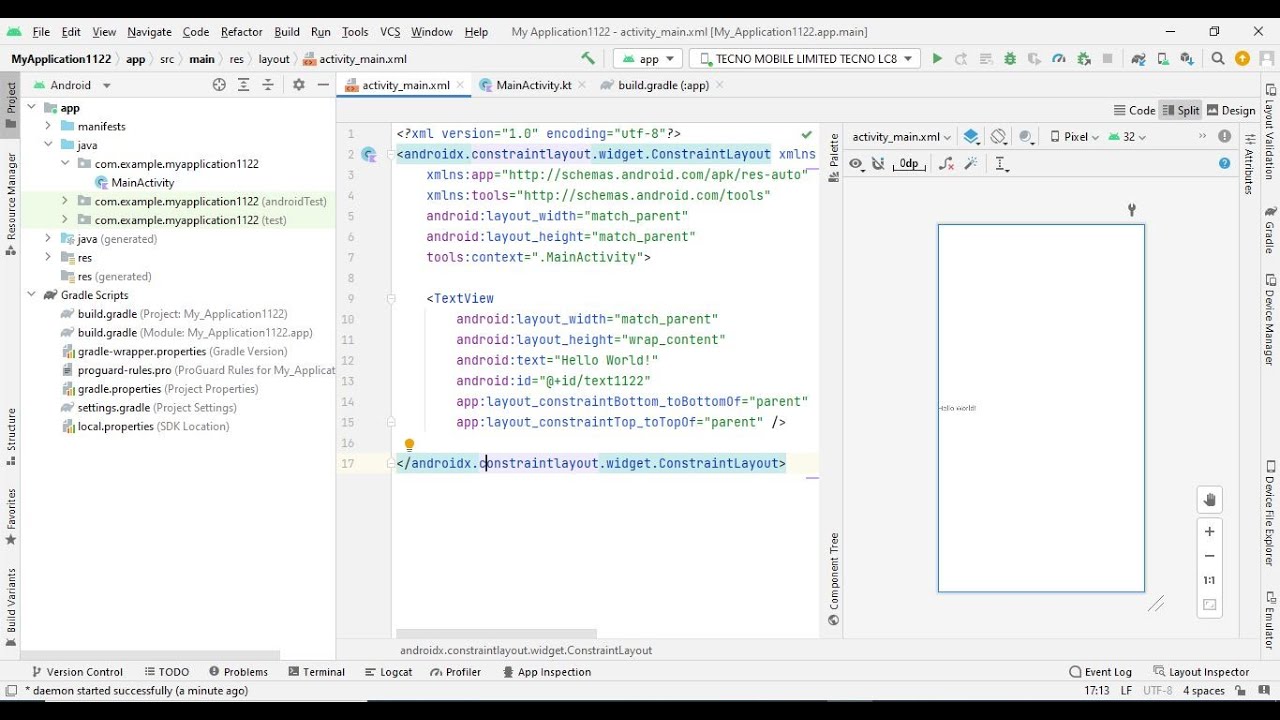Screen dimensions: 1280x720
Task: Click Infer Constraints magic wand icon
Action: coord(970,164)
